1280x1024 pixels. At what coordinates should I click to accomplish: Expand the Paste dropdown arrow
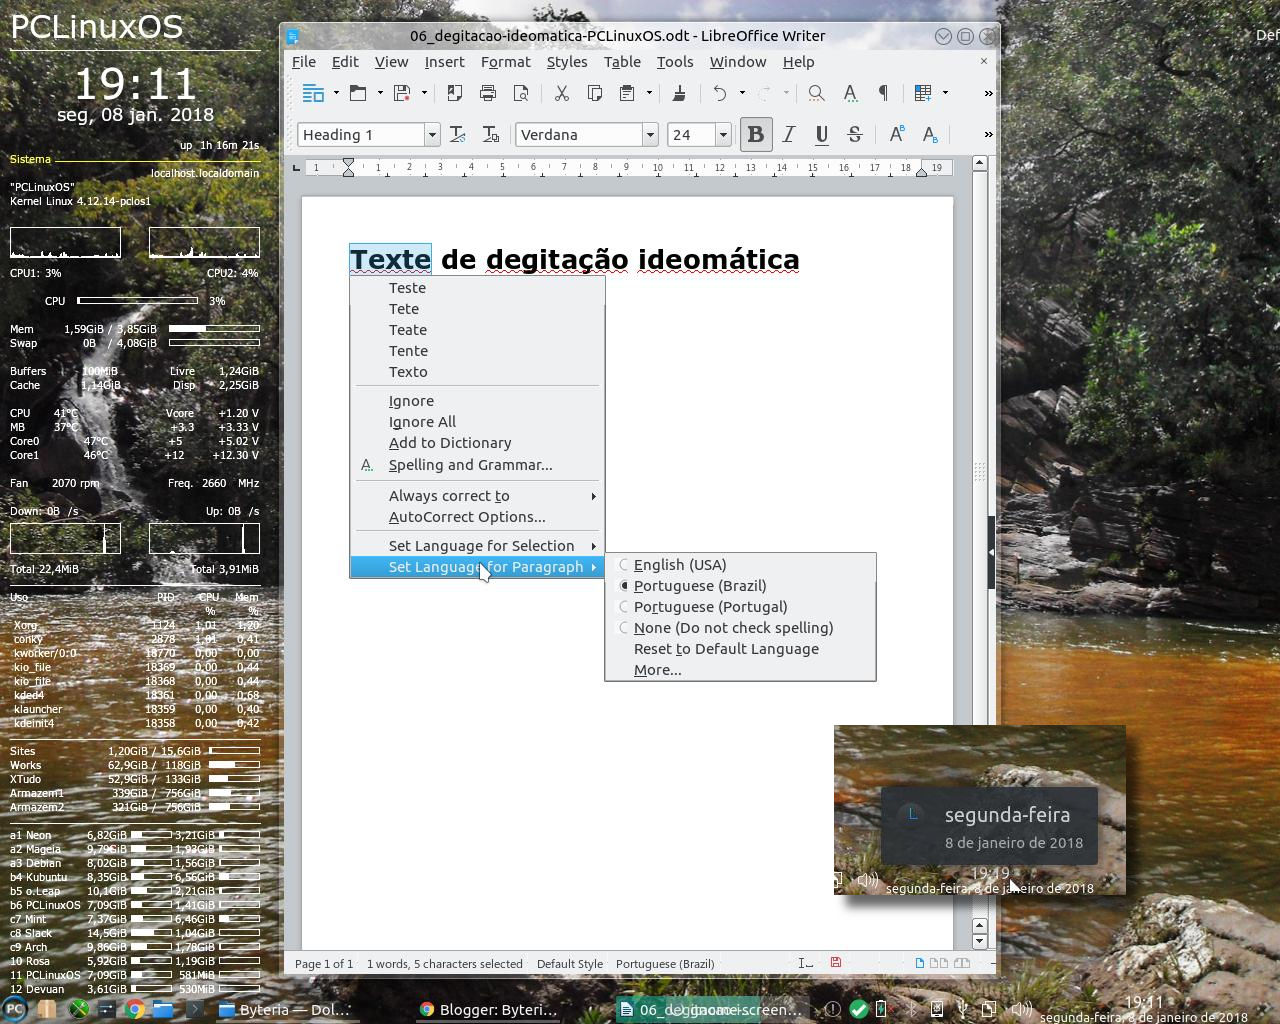click(649, 93)
